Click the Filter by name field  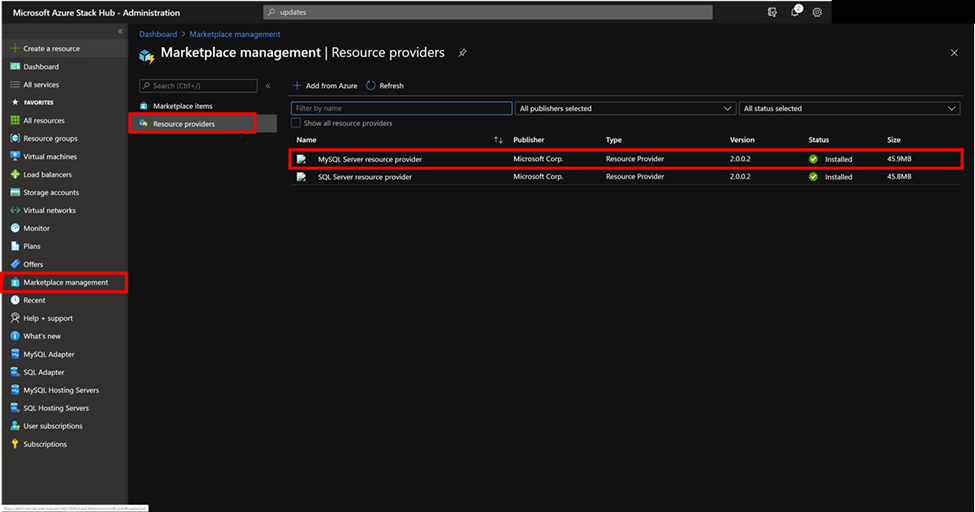tap(401, 108)
